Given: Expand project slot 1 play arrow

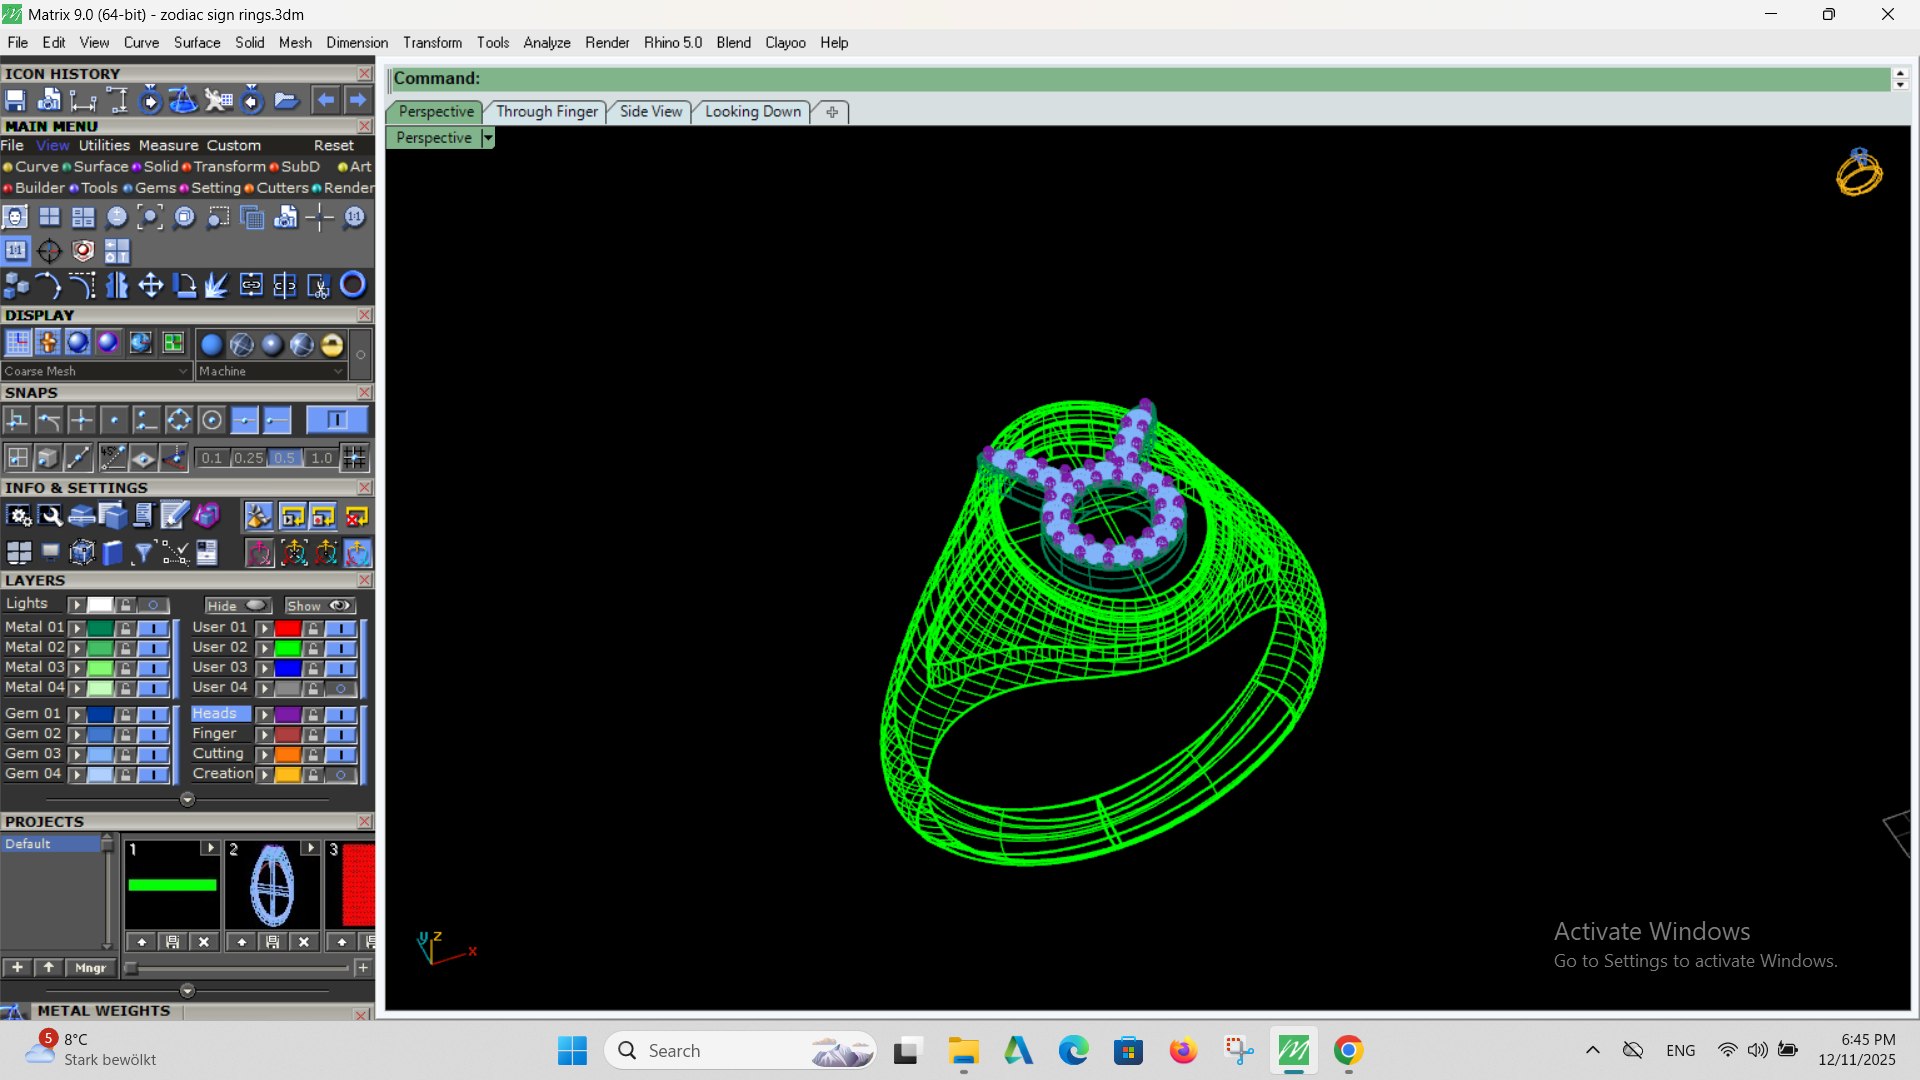Looking at the screenshot, I should tap(210, 848).
